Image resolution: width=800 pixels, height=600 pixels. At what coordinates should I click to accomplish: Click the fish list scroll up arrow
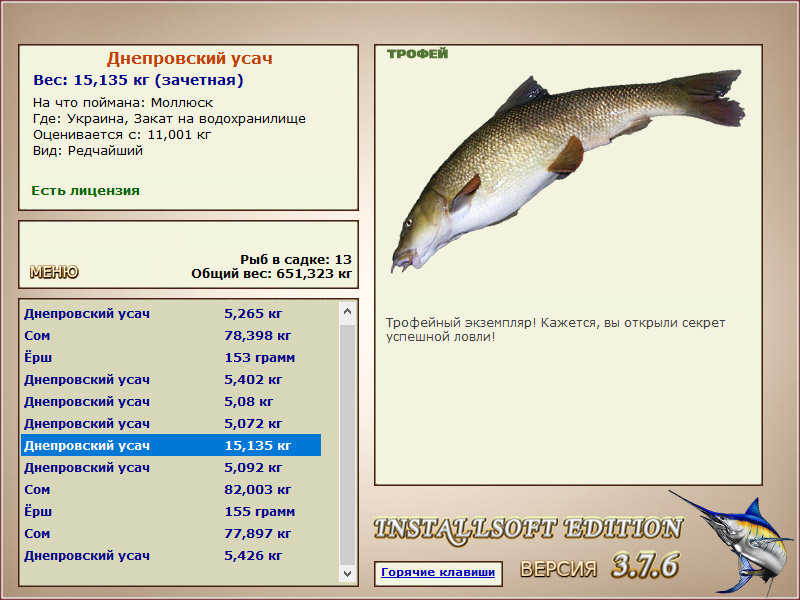click(347, 311)
